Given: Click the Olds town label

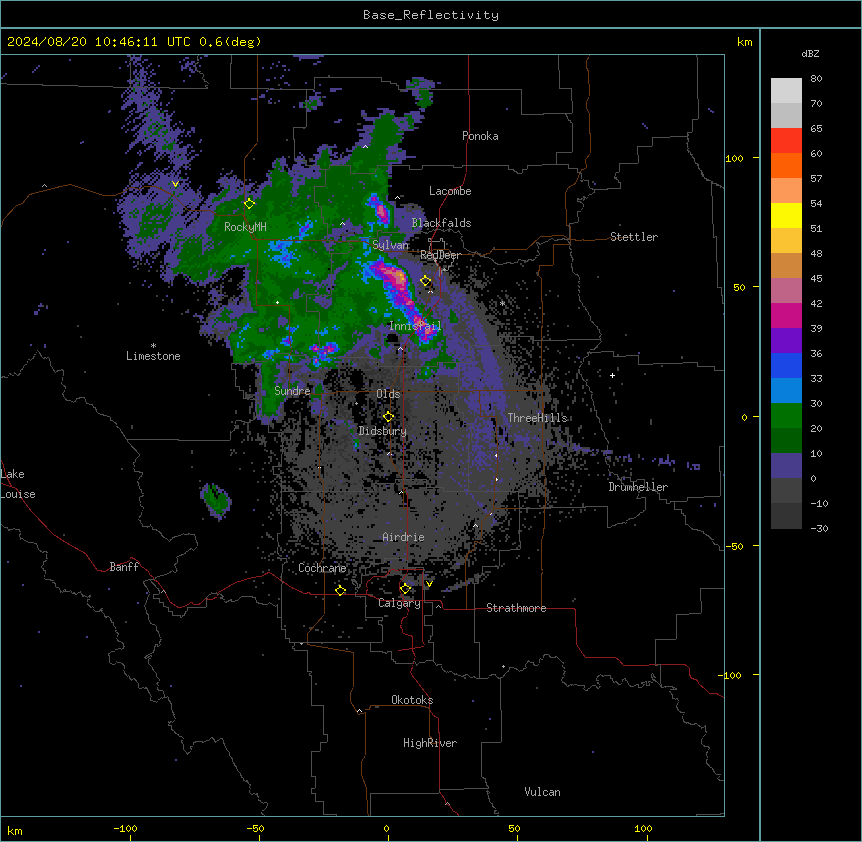Looking at the screenshot, I should [388, 394].
